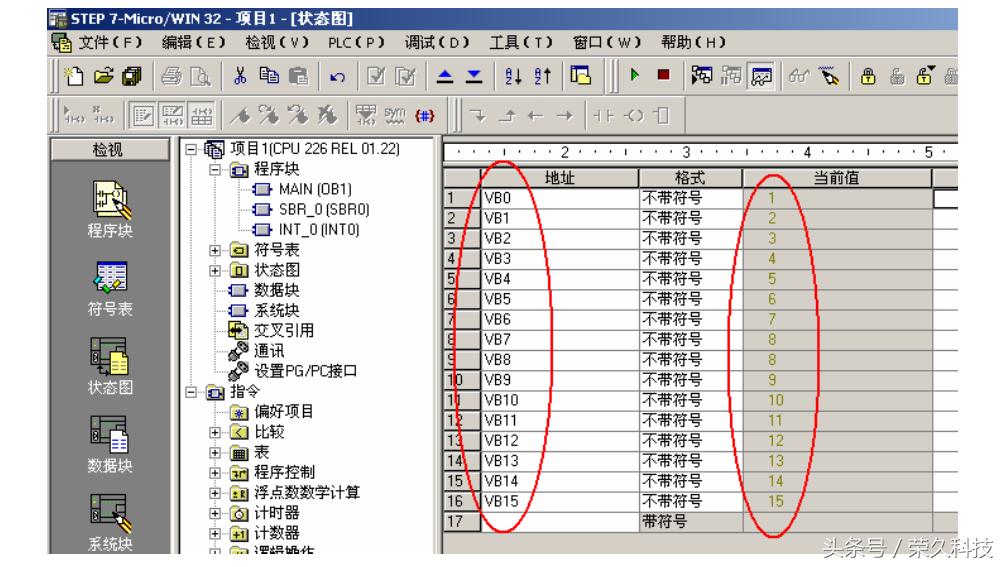
Task: Click the Download to PLC arrow icon
Action: 474,76
